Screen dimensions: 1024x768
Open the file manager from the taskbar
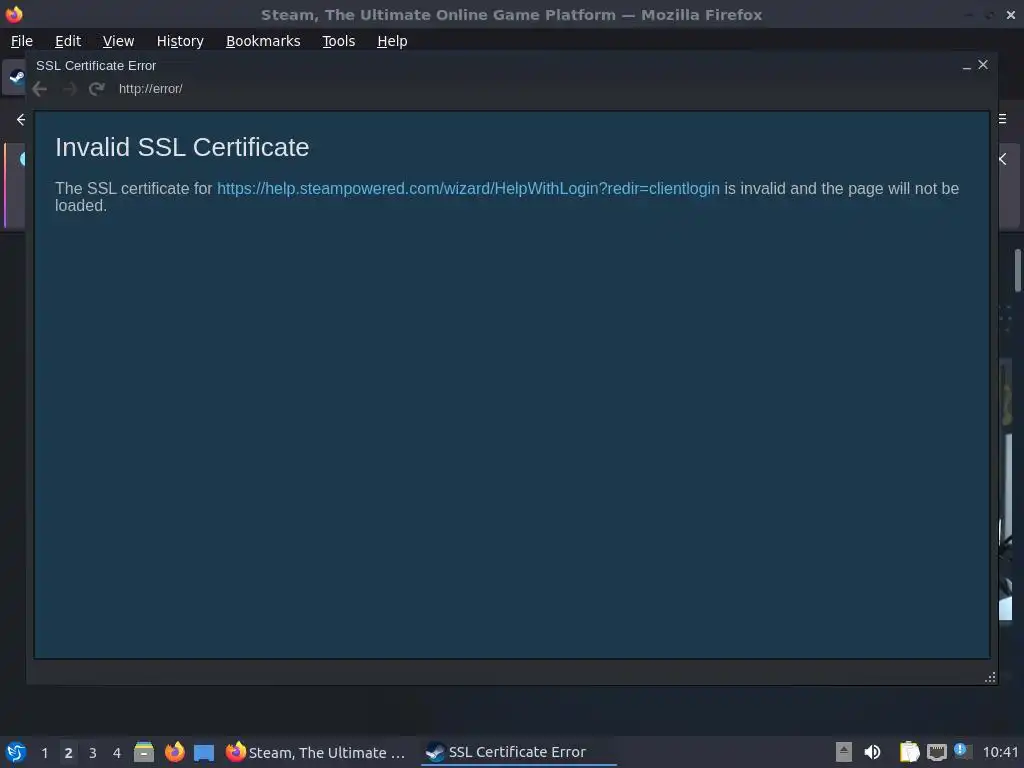click(x=144, y=752)
